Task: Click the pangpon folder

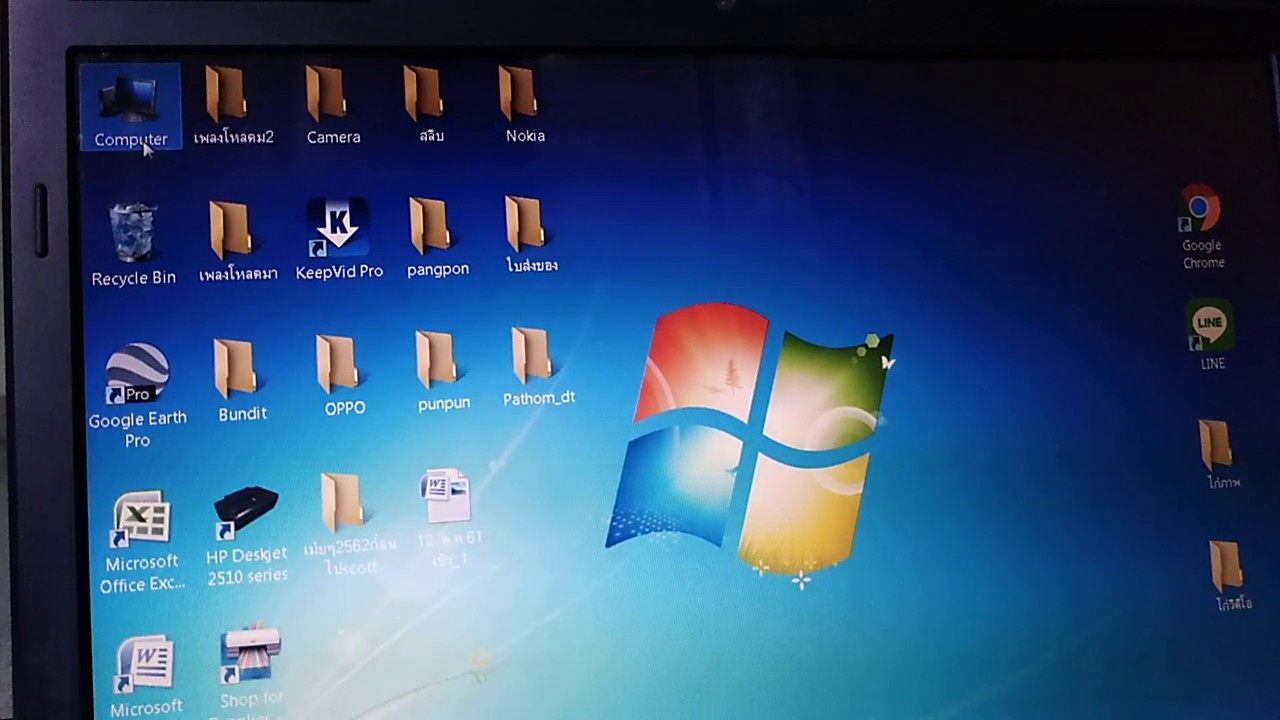Action: coord(437,238)
